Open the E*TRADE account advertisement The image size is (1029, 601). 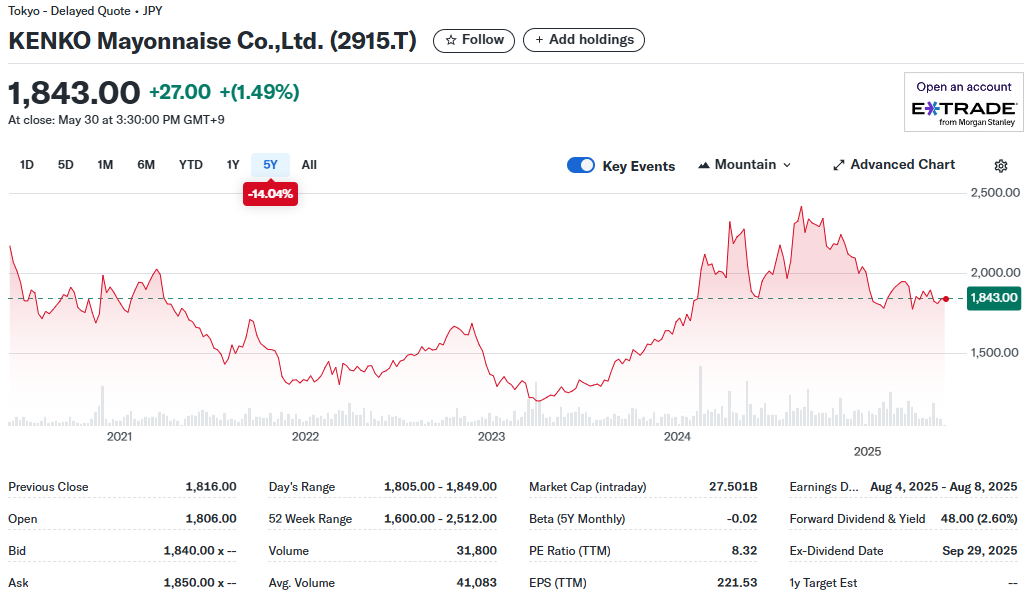[964, 102]
